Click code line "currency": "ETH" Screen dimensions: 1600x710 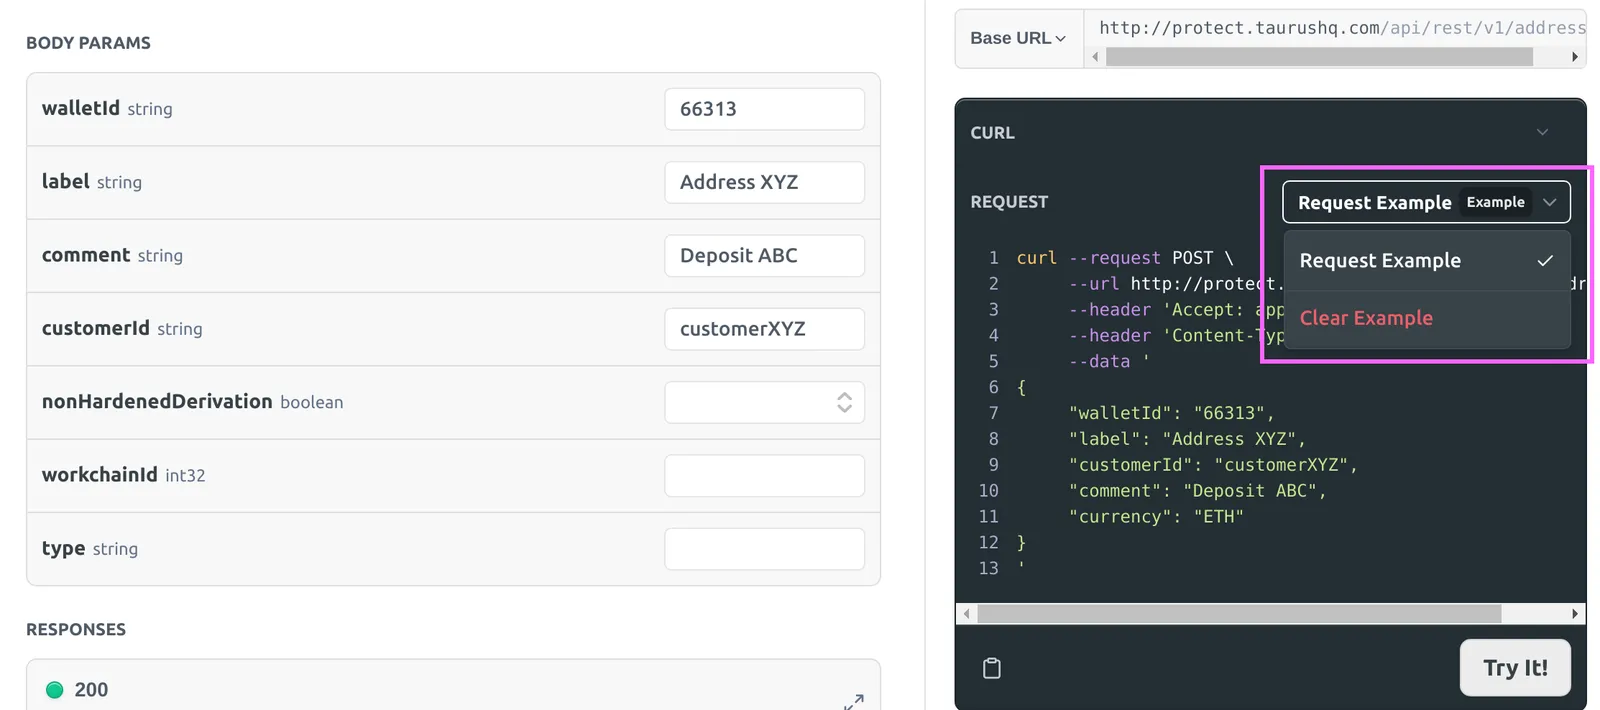pyautogui.click(x=1156, y=517)
